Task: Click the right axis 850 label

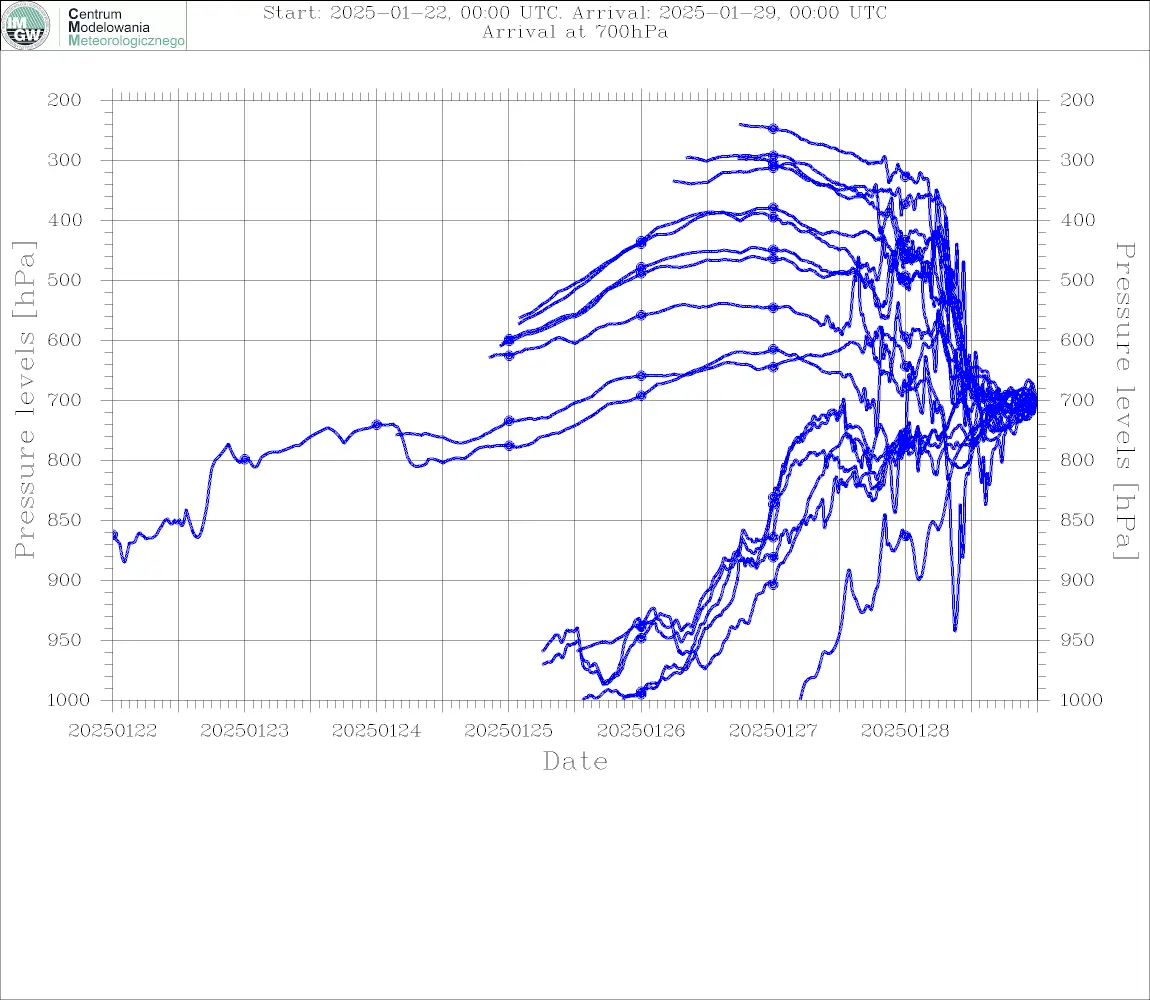Action: [x=1077, y=520]
